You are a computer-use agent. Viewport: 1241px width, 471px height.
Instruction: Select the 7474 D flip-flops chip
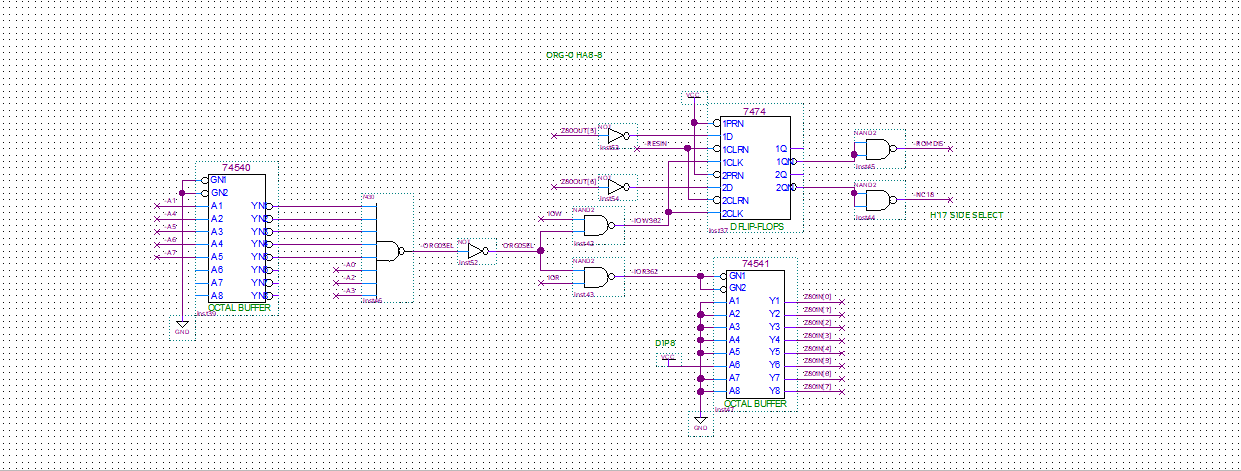[756, 168]
